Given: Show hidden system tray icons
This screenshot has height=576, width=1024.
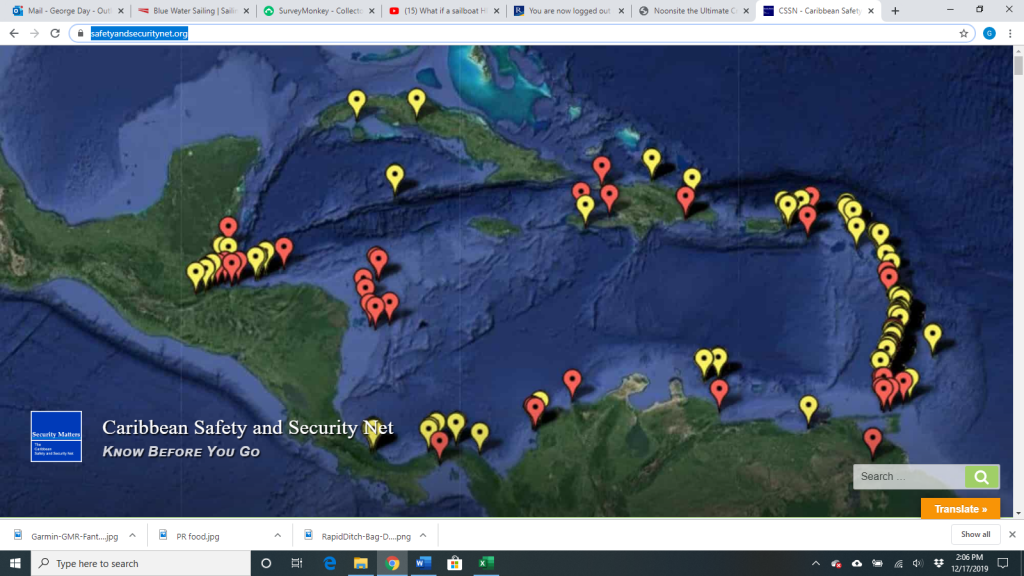Looking at the screenshot, I should pos(815,563).
